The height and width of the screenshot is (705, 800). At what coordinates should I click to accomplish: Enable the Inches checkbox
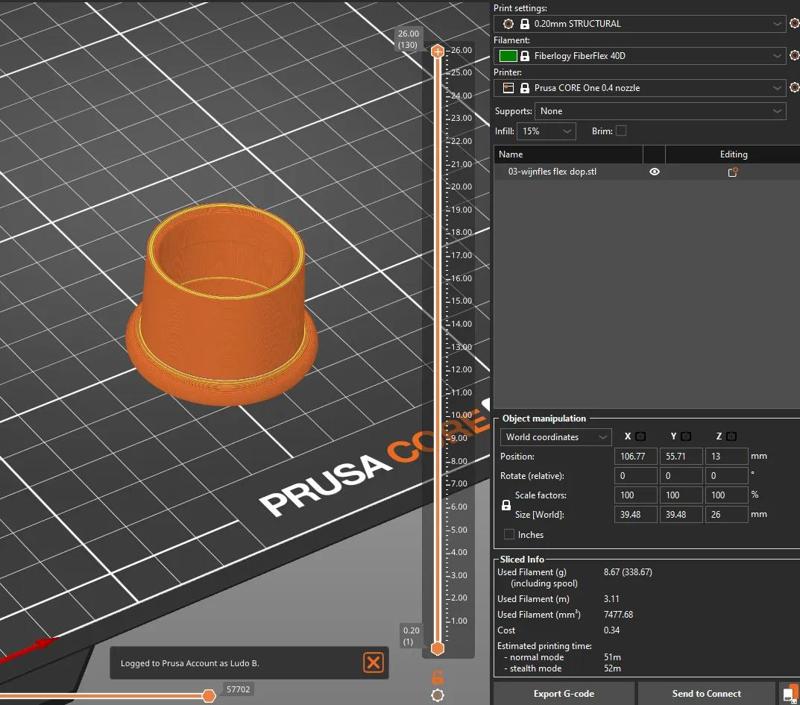509,534
